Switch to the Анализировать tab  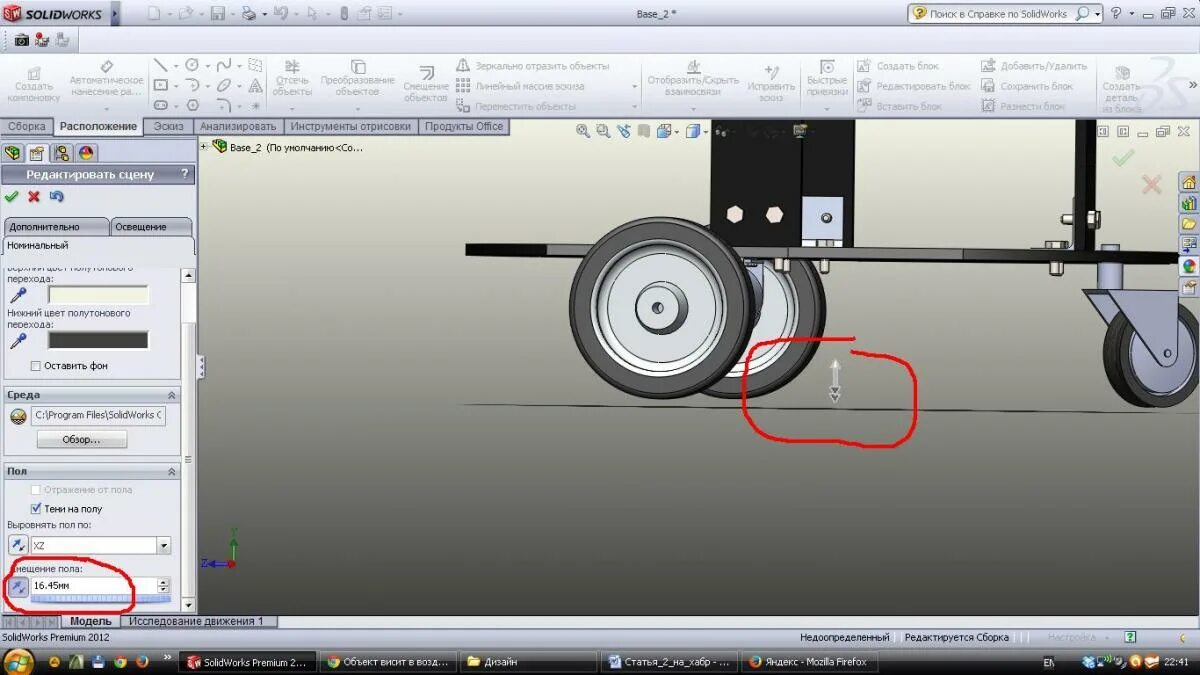(237, 126)
